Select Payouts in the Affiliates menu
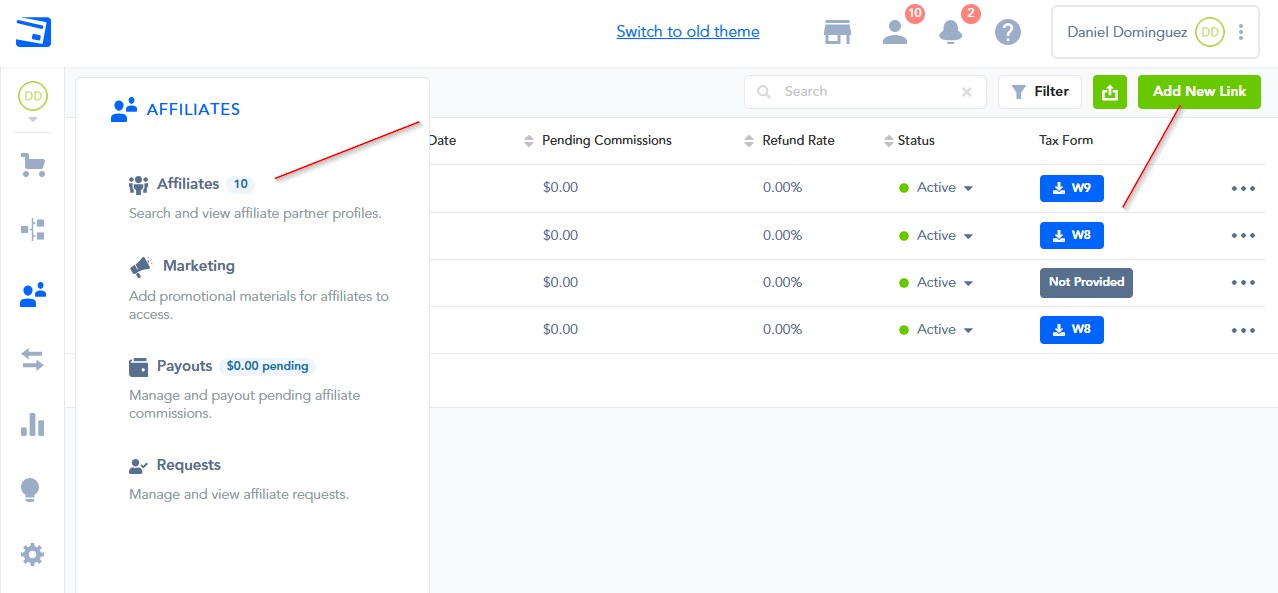This screenshot has height=593, width=1278. point(184,366)
